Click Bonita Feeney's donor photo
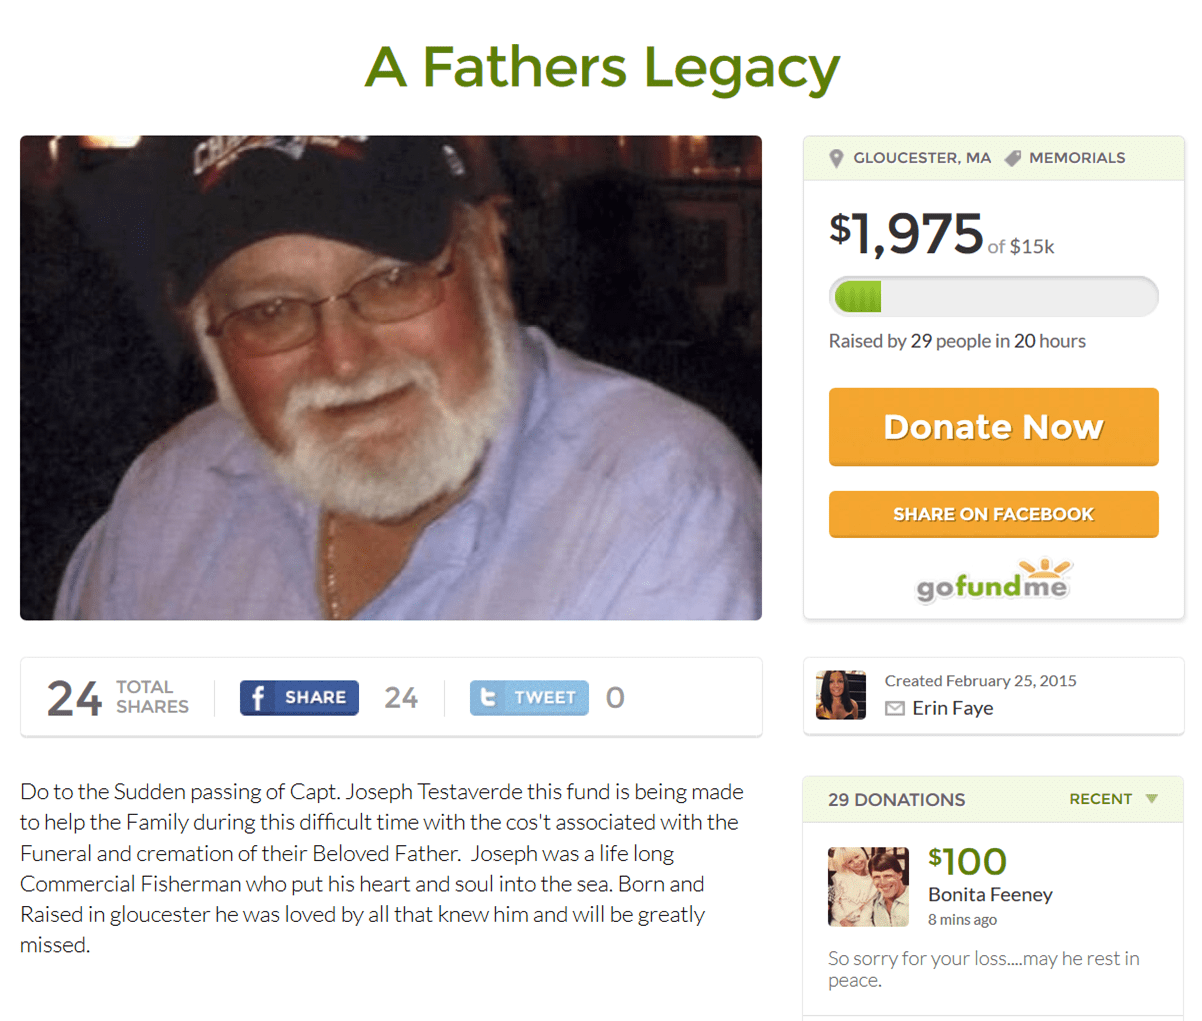Viewport: 1202px width, 1021px height. 868,886
